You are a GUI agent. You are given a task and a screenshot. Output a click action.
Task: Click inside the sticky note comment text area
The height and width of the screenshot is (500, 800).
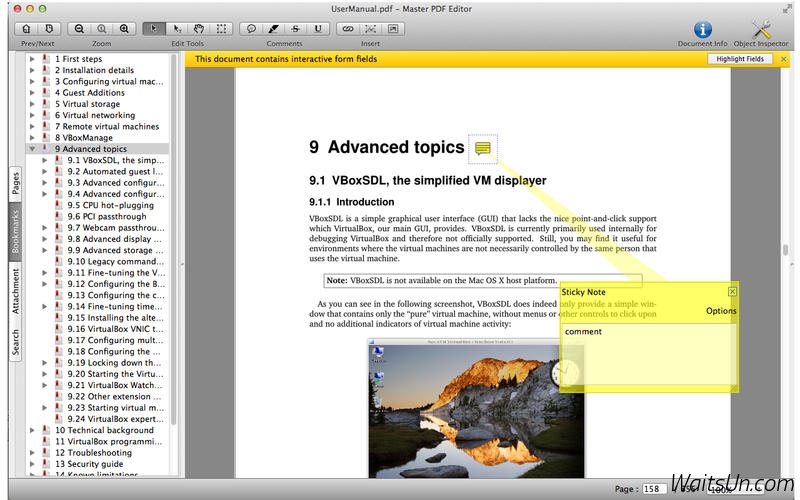click(648, 356)
